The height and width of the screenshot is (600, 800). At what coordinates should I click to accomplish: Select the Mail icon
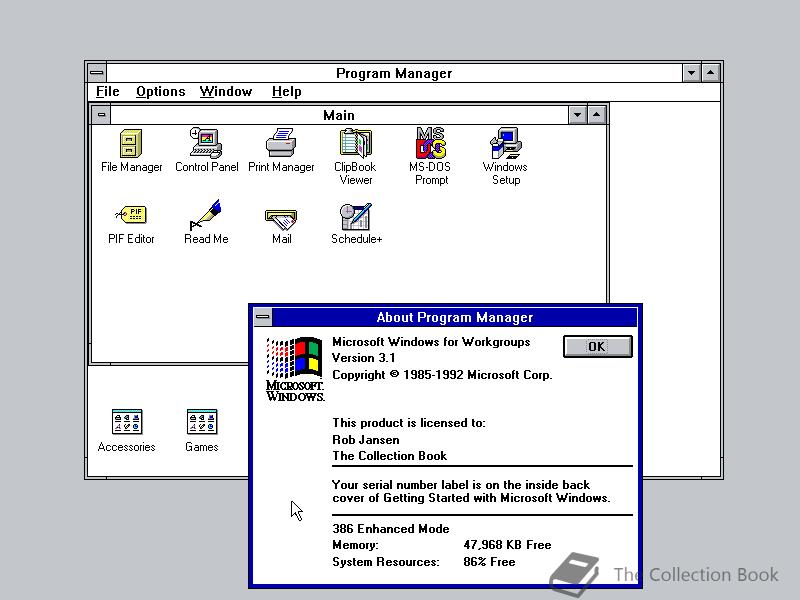[281, 218]
